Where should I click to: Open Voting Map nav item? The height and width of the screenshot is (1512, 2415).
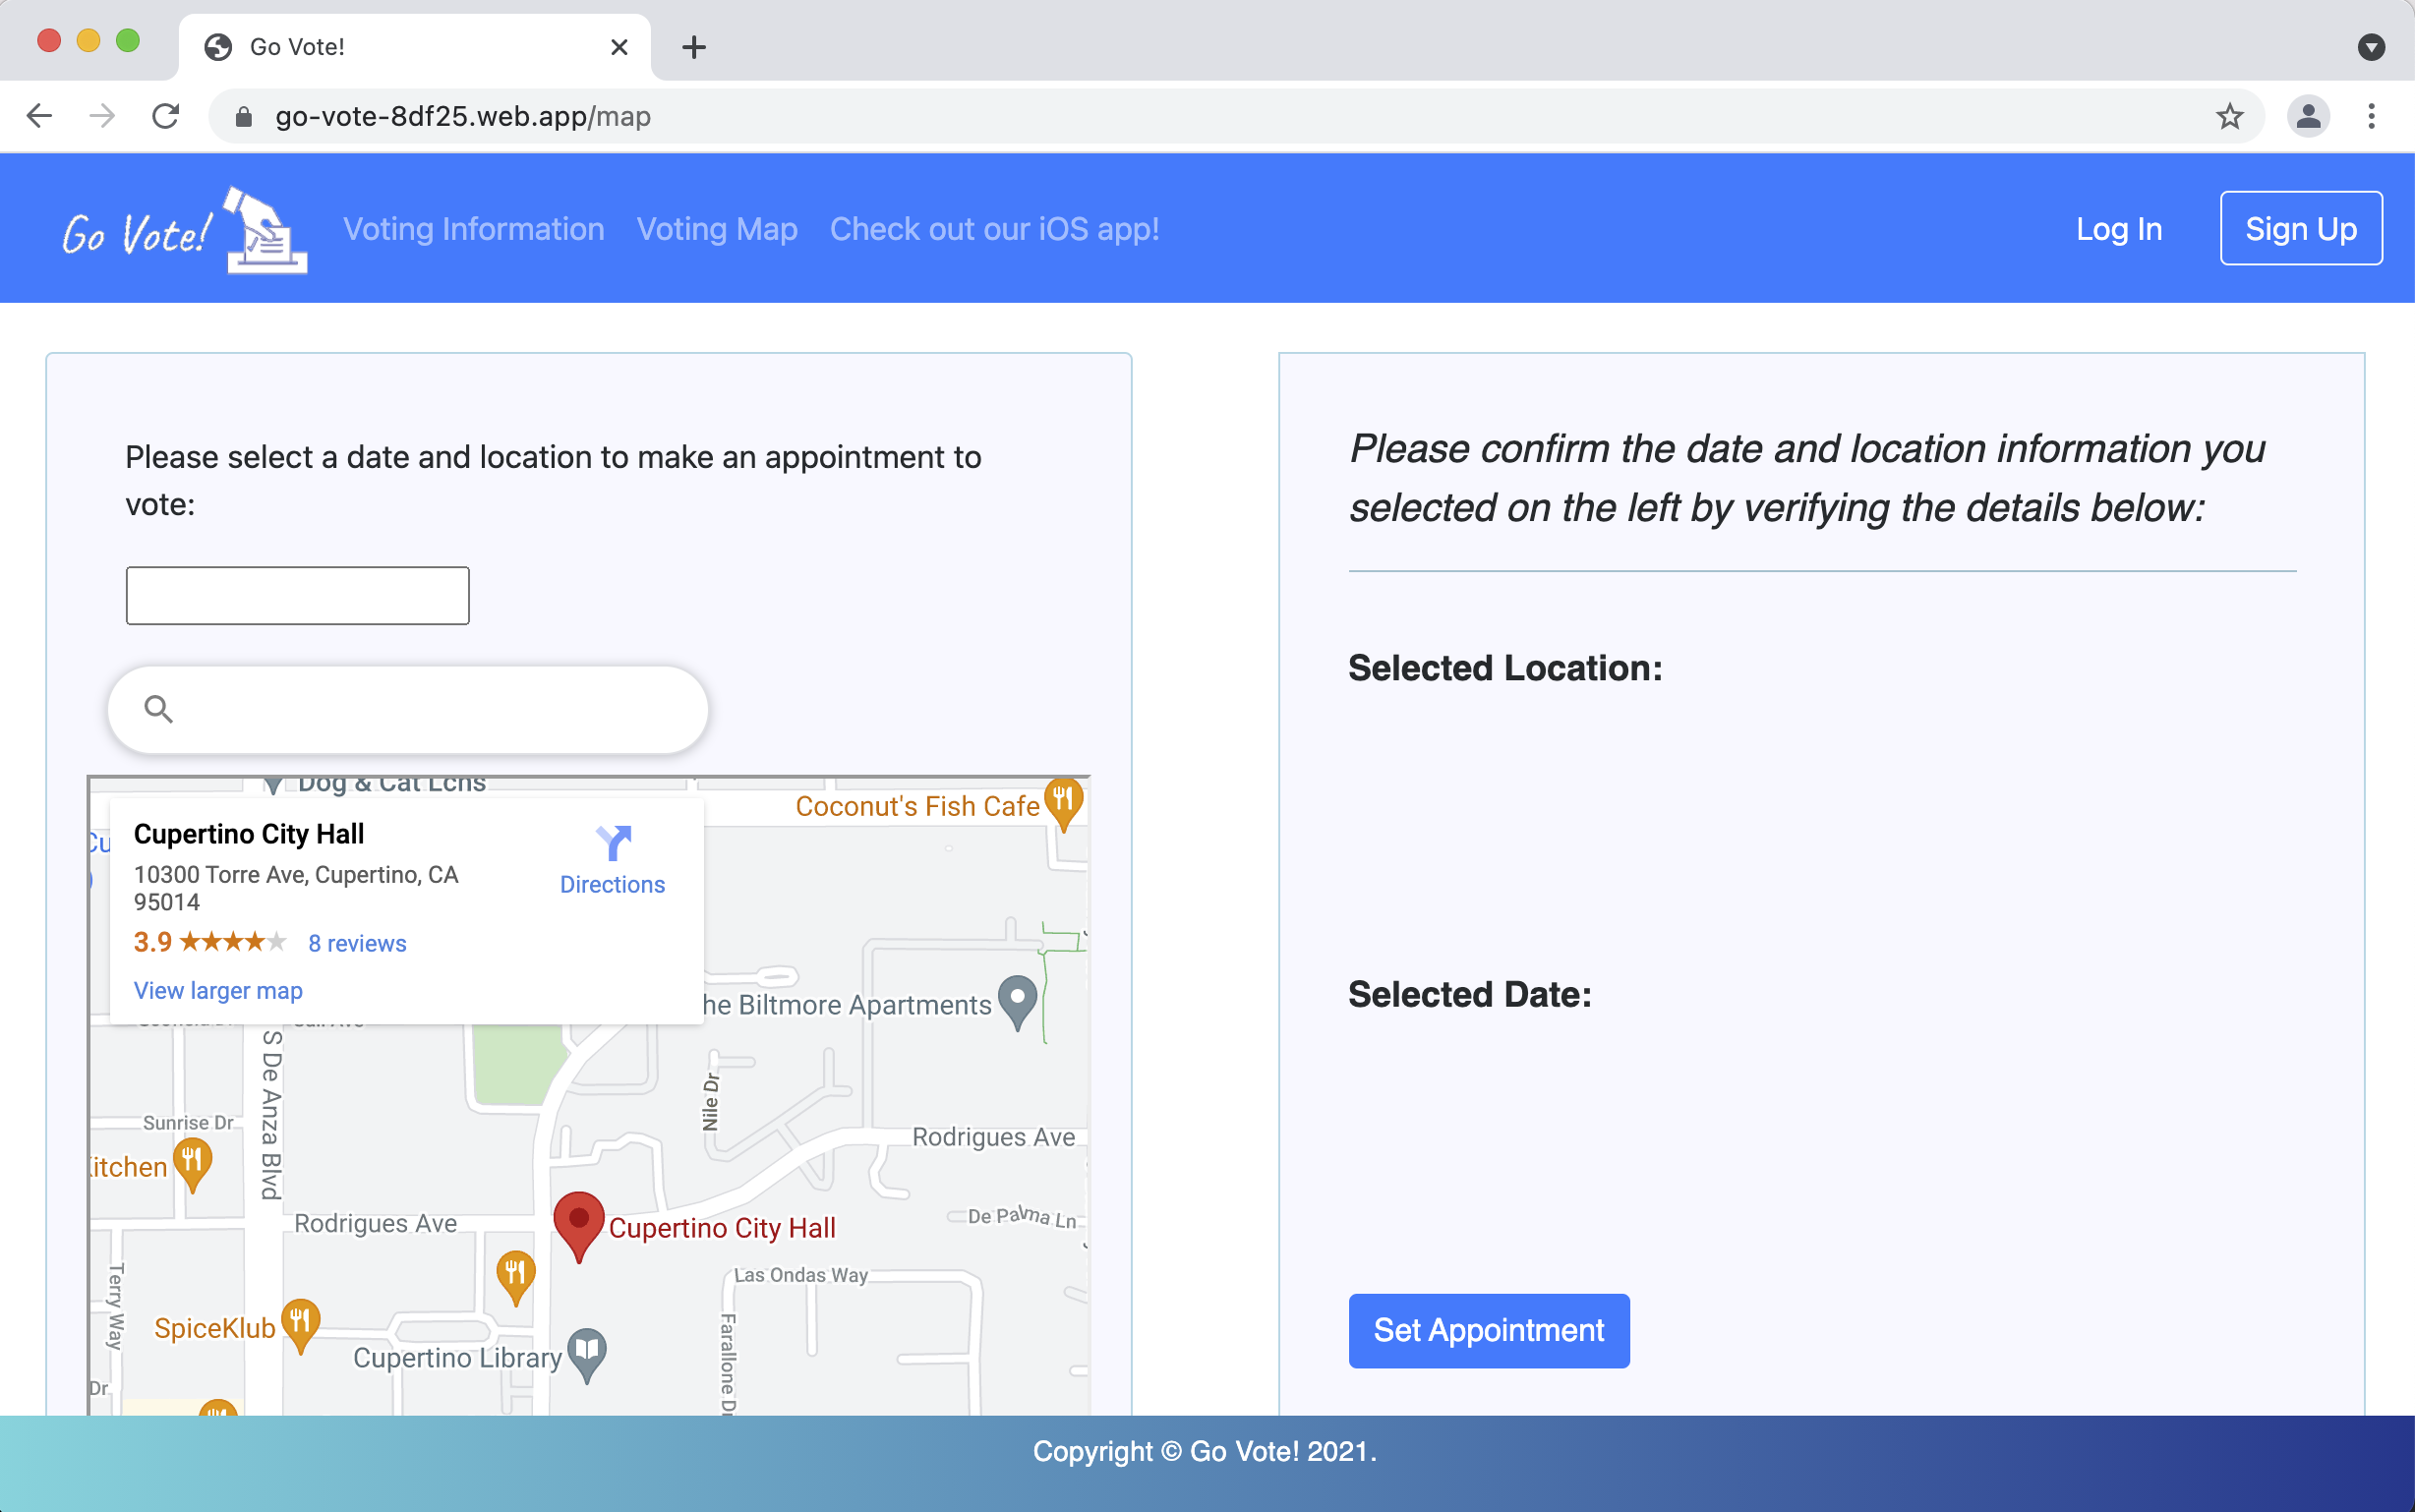tap(717, 229)
